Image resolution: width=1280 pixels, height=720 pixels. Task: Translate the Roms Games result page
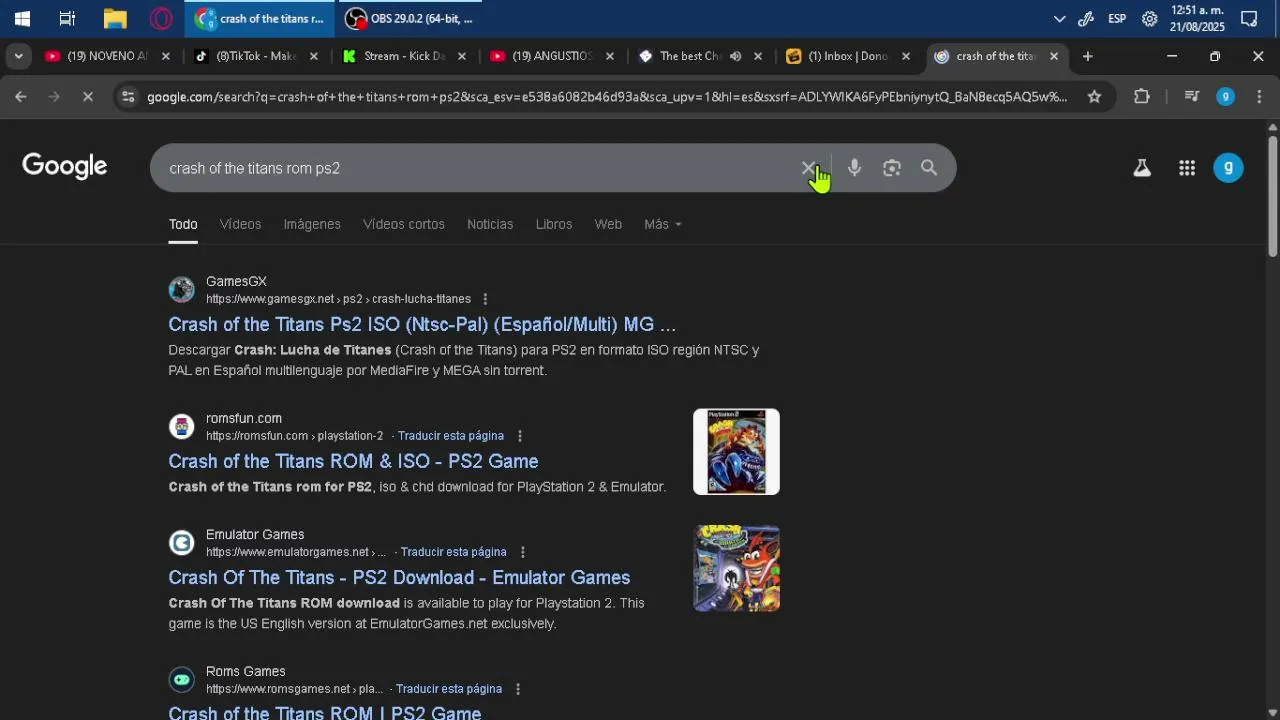click(449, 689)
